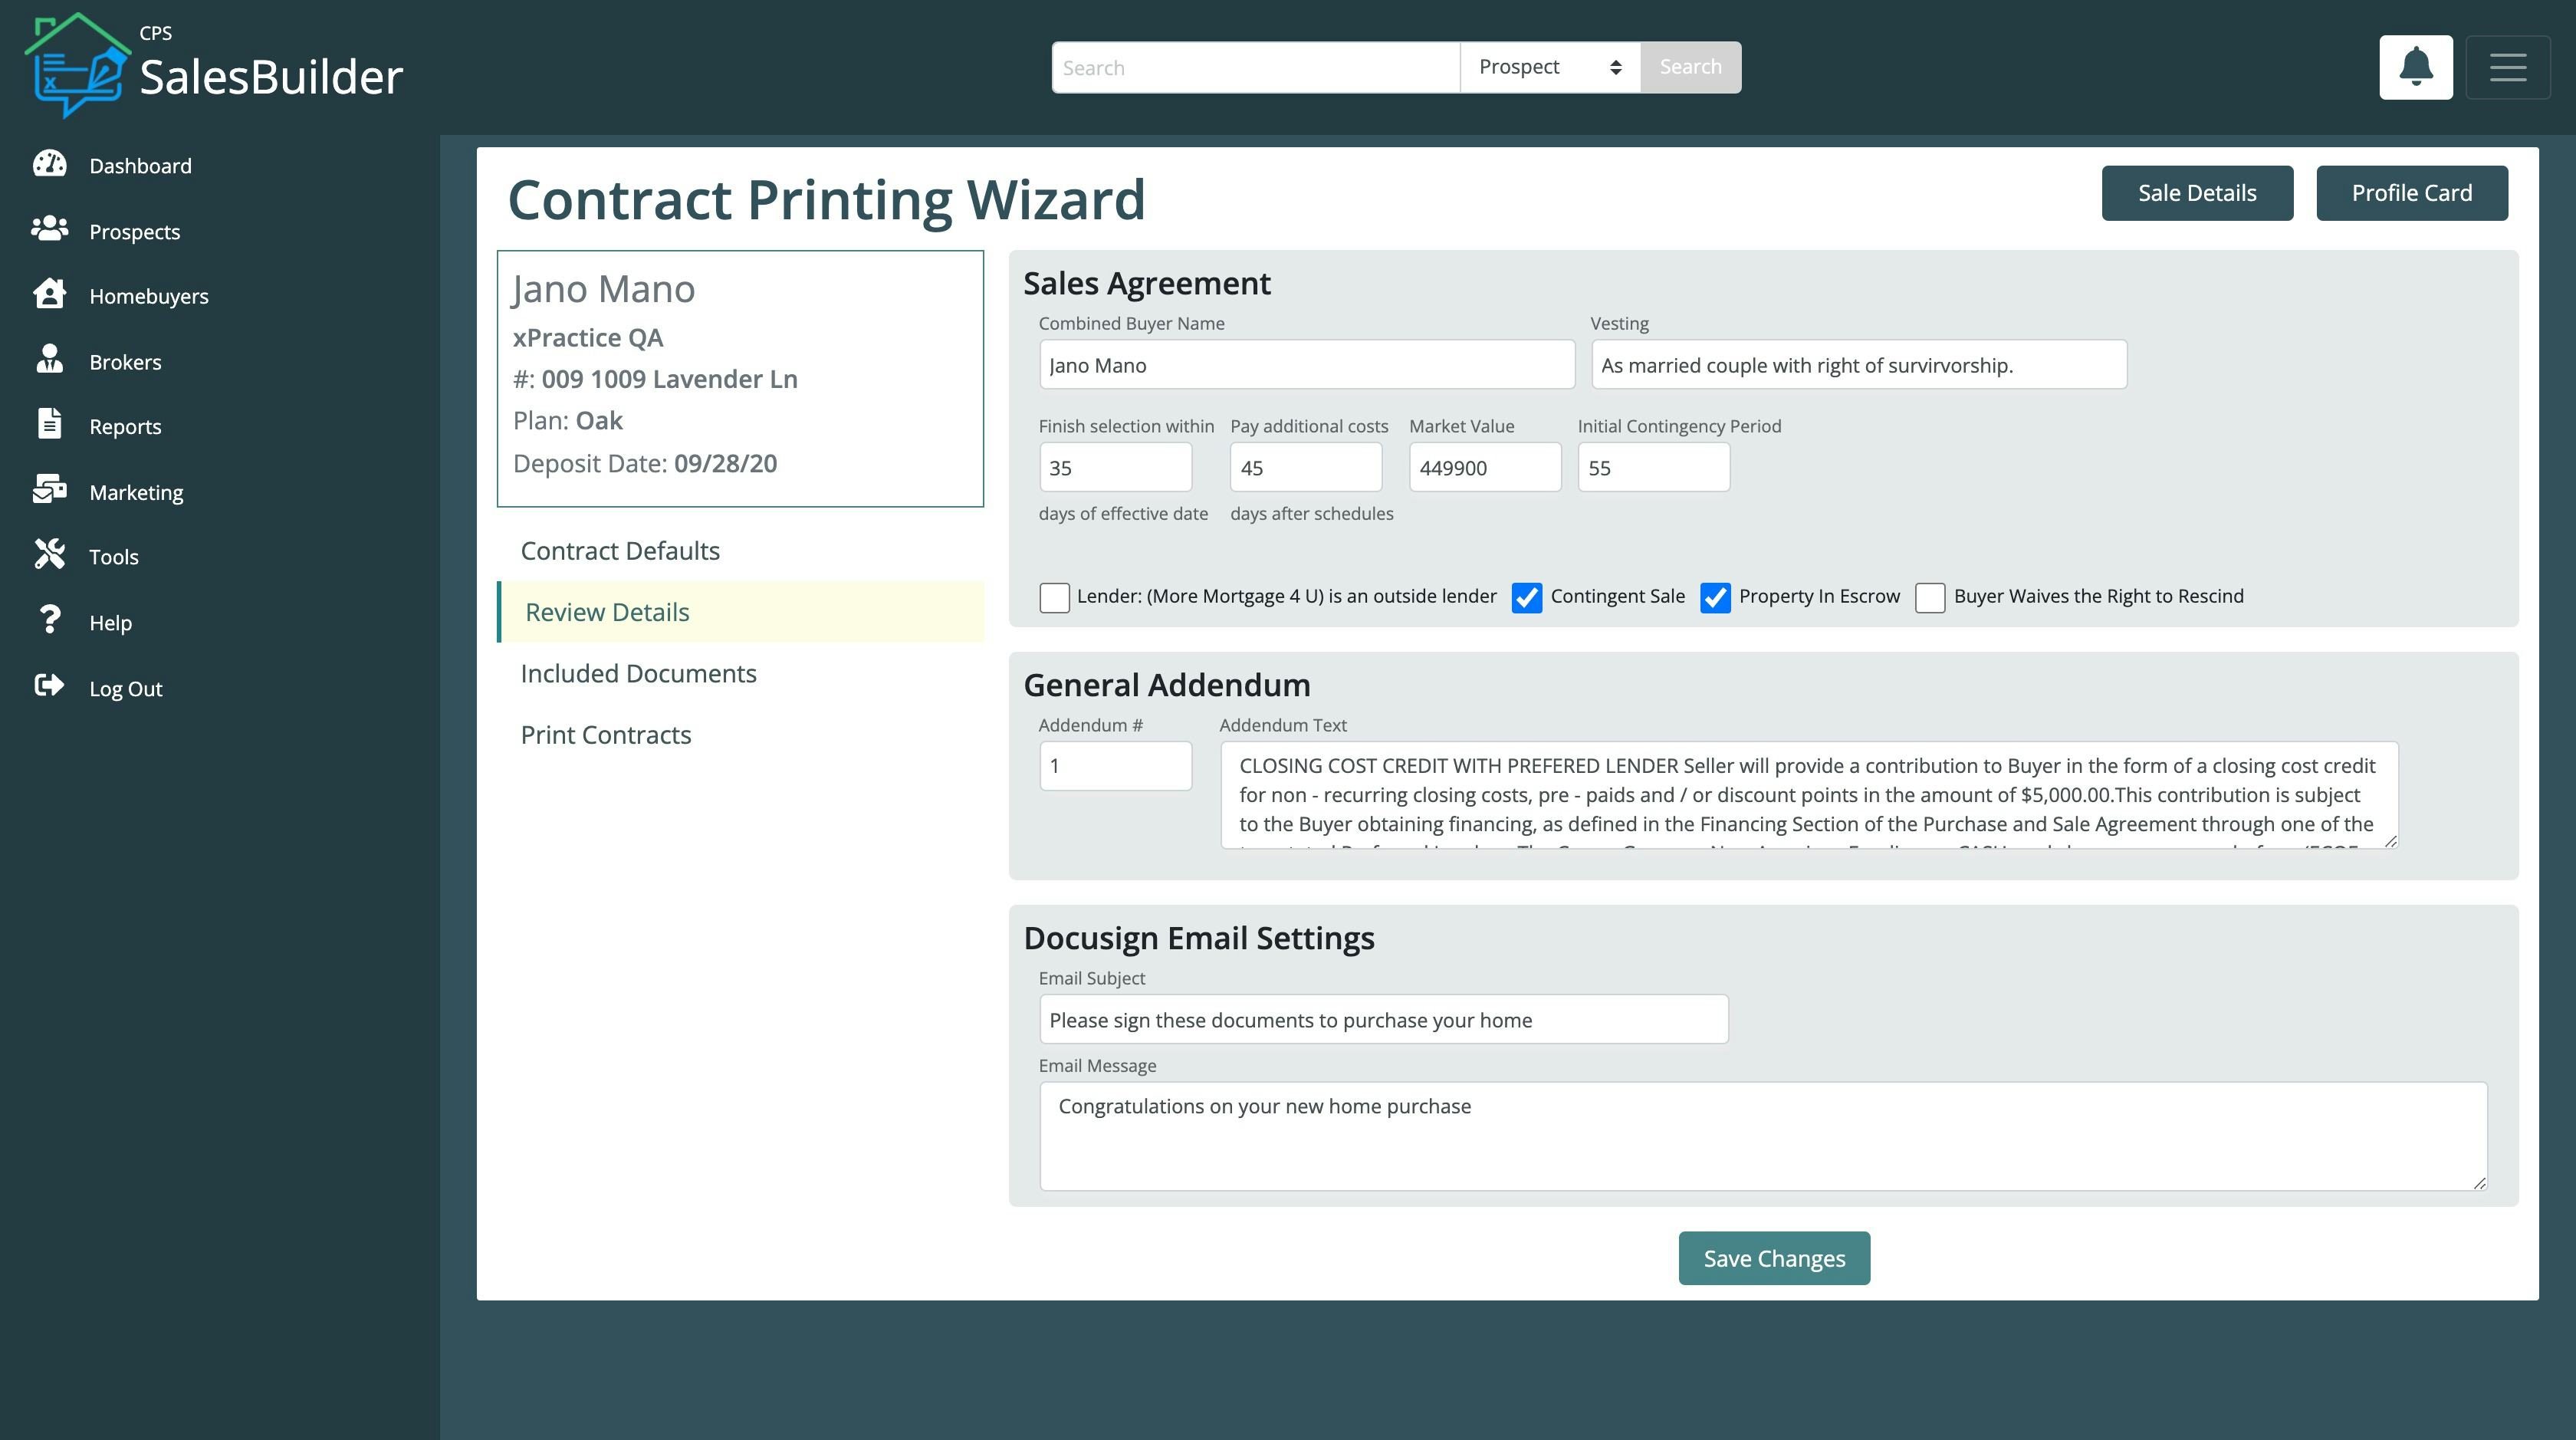This screenshot has width=2576, height=1440.
Task: Click the Prospects people icon
Action: click(x=49, y=230)
